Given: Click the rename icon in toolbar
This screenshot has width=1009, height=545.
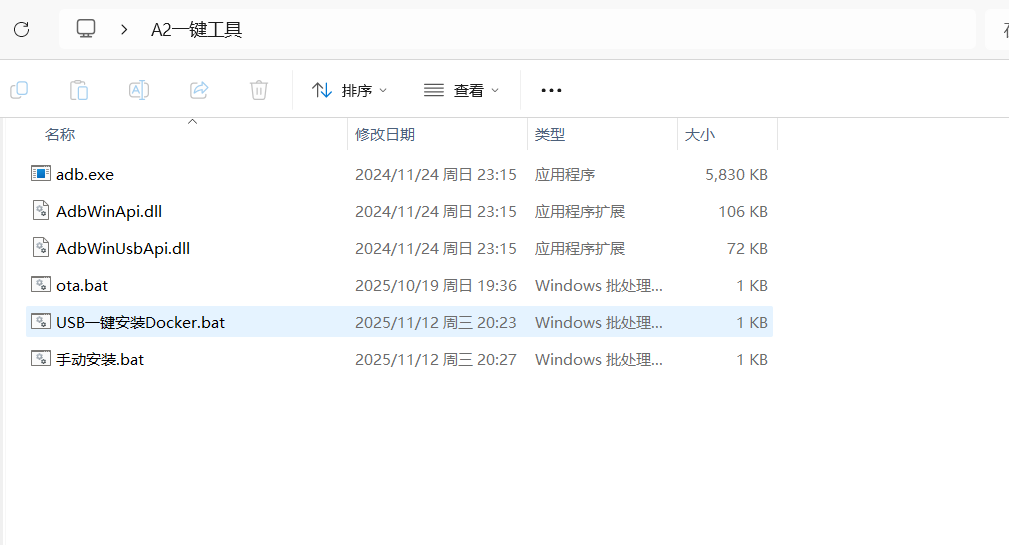Looking at the screenshot, I should [x=139, y=90].
